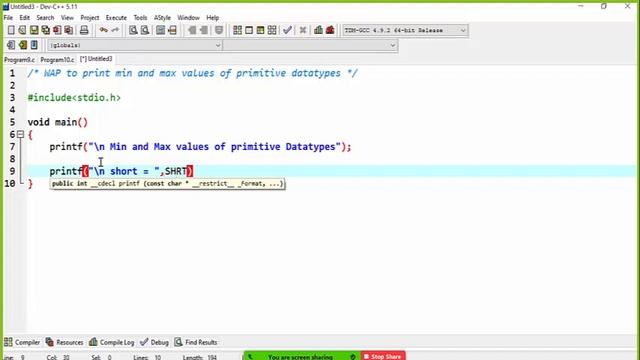Show the Resources panel tab
This screenshot has width=640, height=360.
(64, 342)
